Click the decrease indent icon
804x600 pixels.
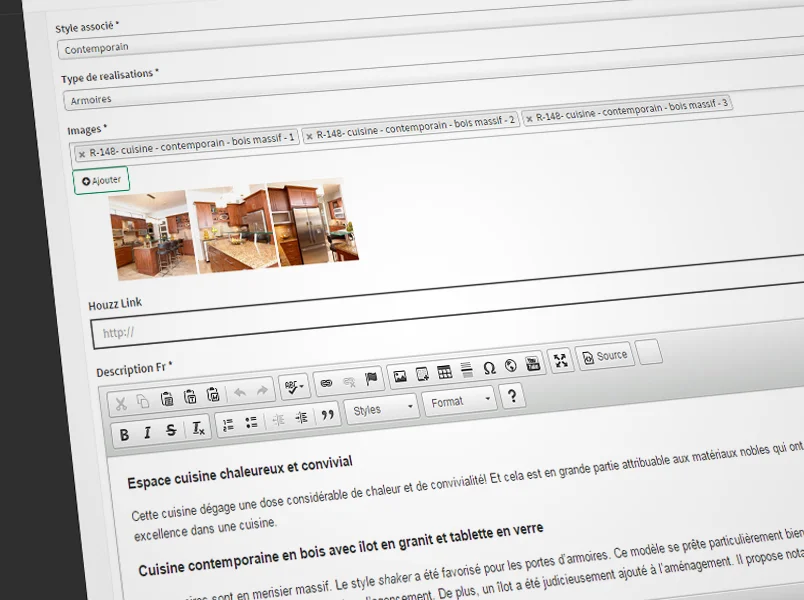point(278,420)
